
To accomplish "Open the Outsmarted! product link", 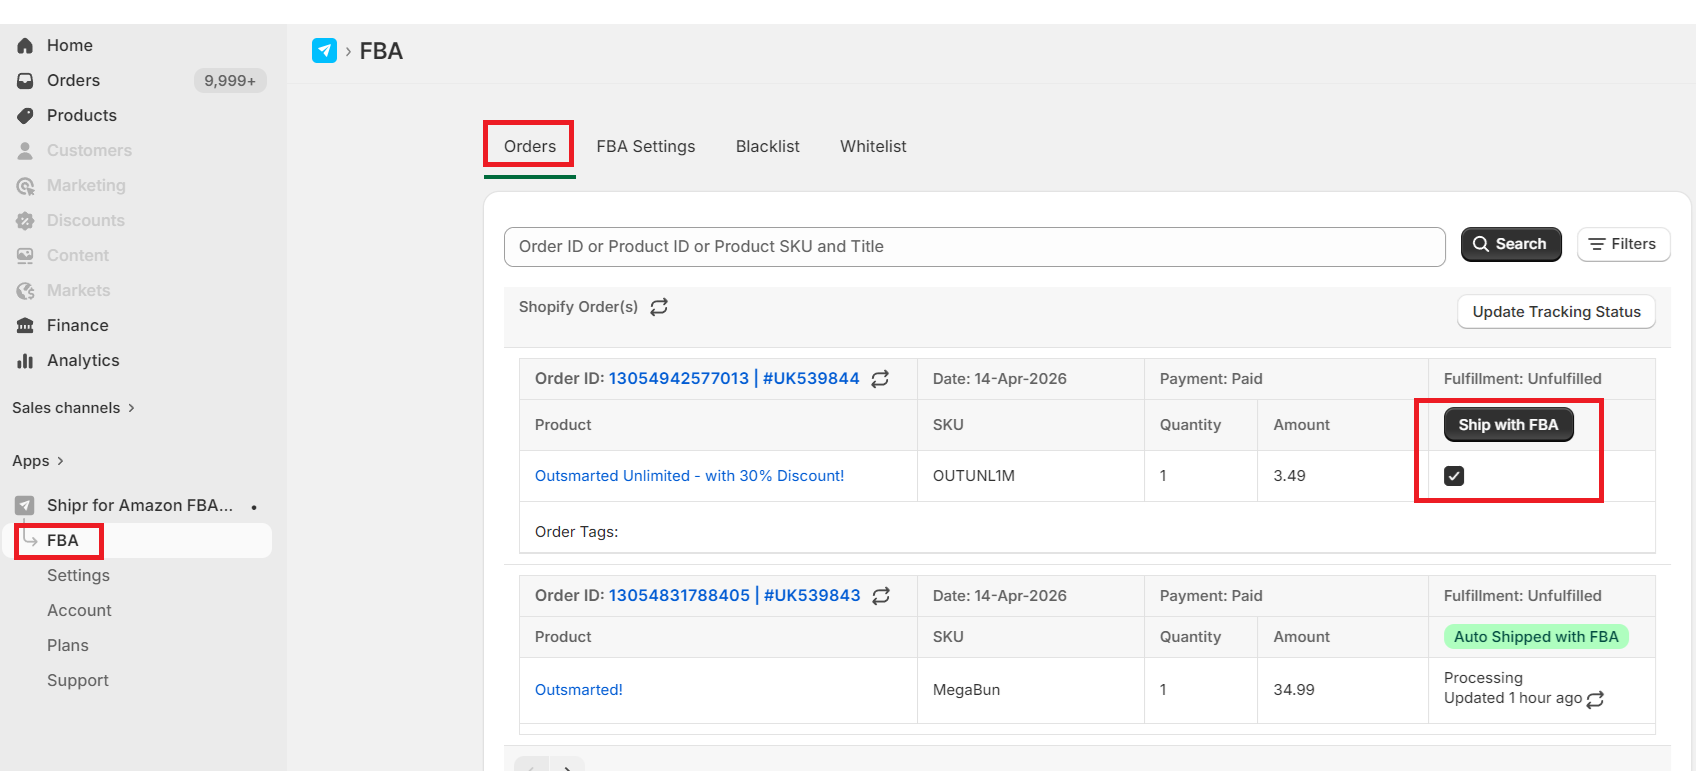I will tap(579, 690).
